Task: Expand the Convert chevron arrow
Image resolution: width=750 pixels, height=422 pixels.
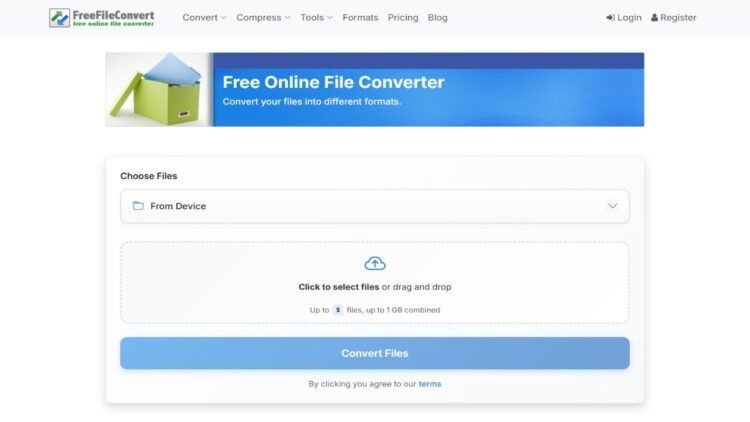Action: 223,18
